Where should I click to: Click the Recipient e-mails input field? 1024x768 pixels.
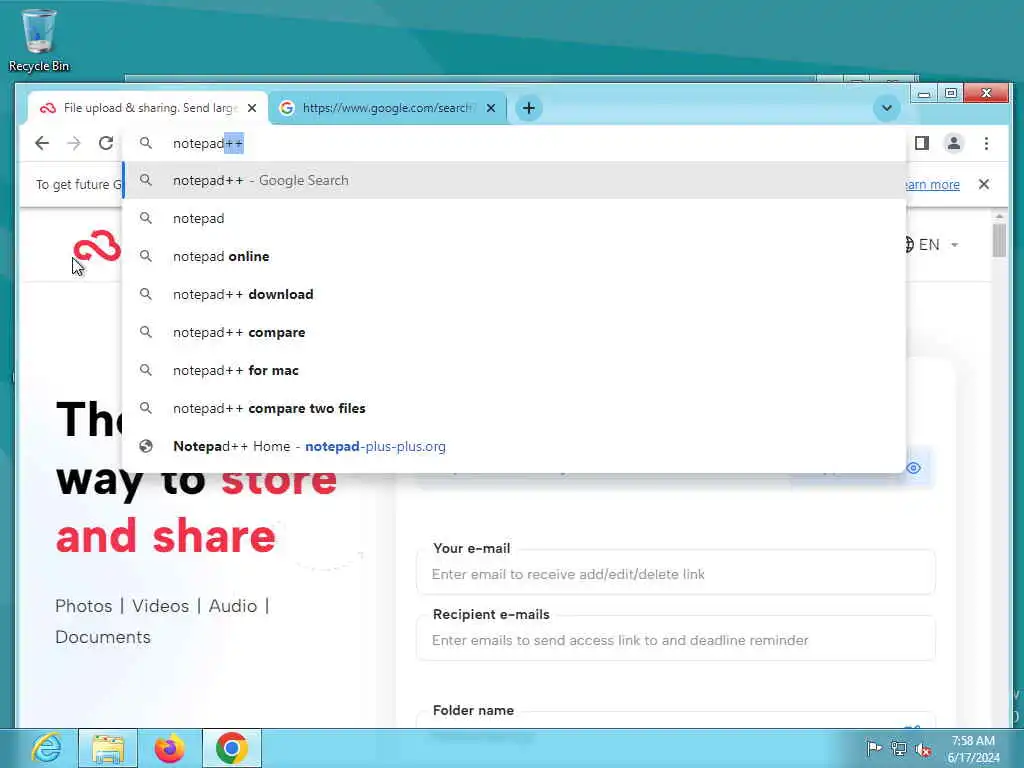pos(675,639)
